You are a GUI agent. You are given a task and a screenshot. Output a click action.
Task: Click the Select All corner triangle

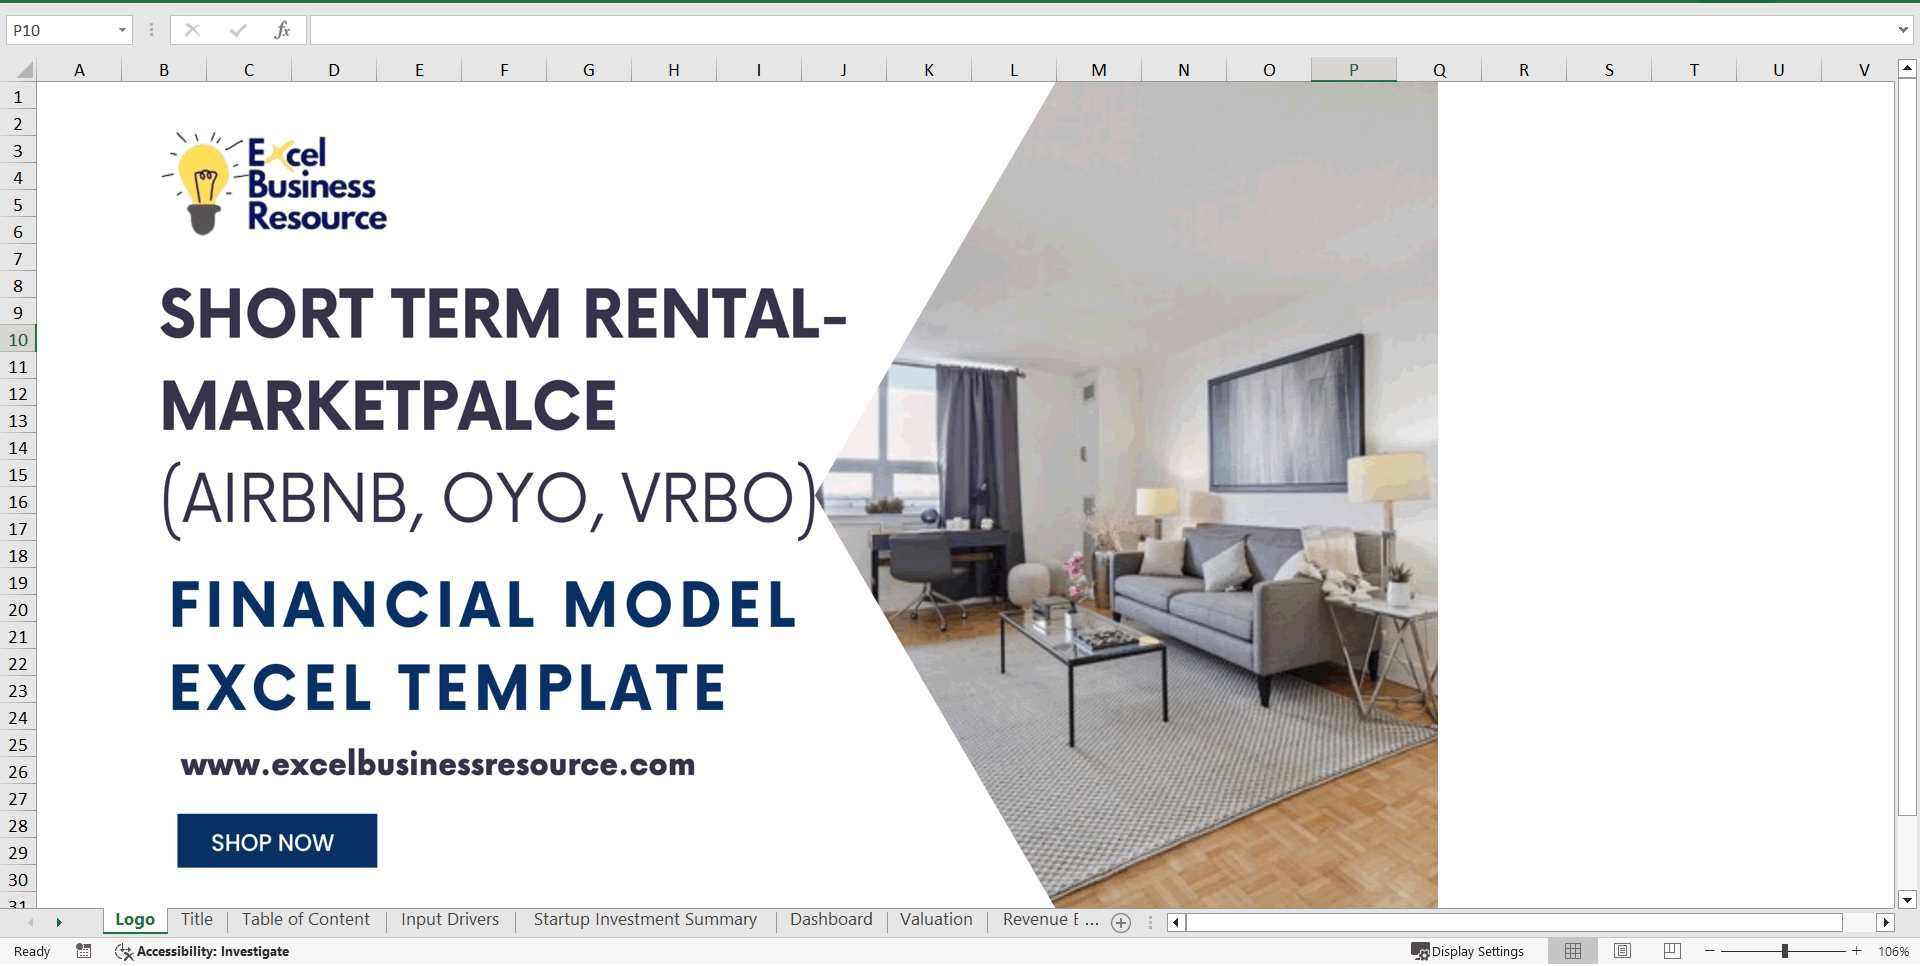(24, 70)
